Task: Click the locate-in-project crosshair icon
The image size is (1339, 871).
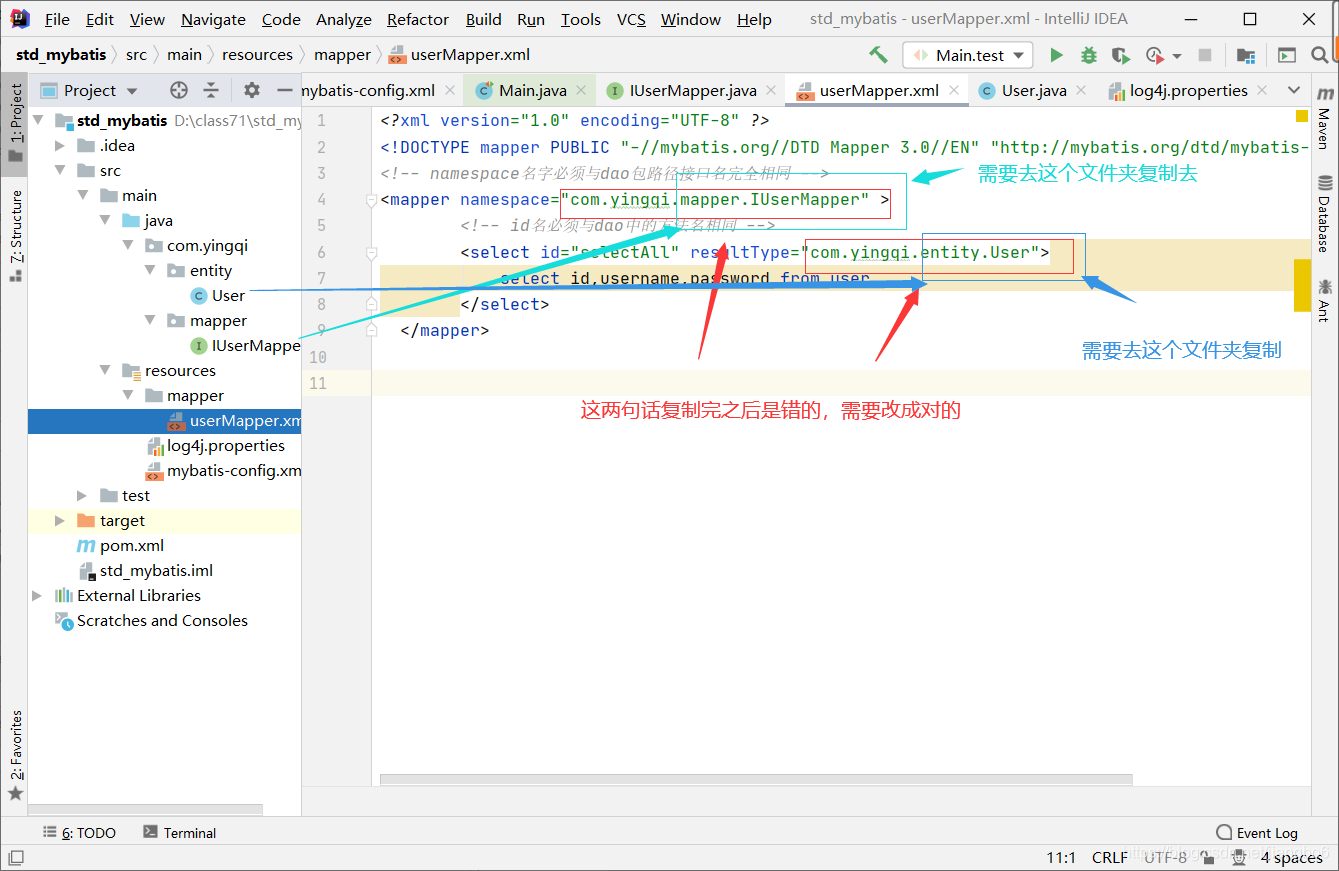Action: (x=179, y=90)
